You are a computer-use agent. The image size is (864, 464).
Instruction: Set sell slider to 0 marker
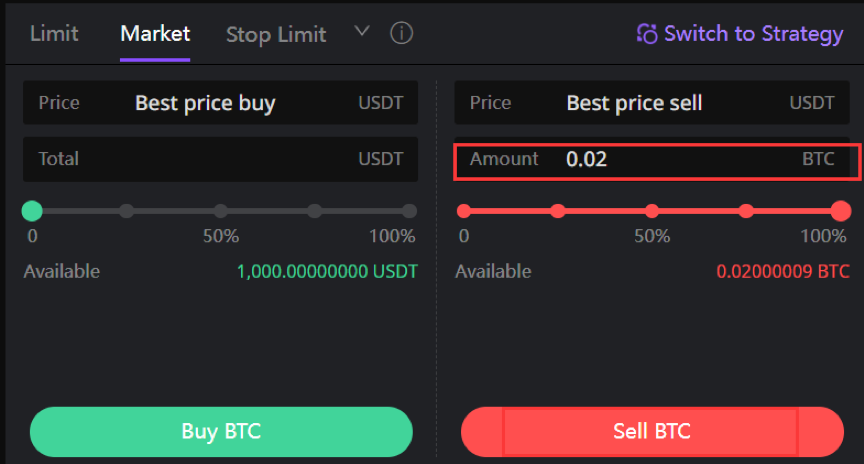[464, 211]
